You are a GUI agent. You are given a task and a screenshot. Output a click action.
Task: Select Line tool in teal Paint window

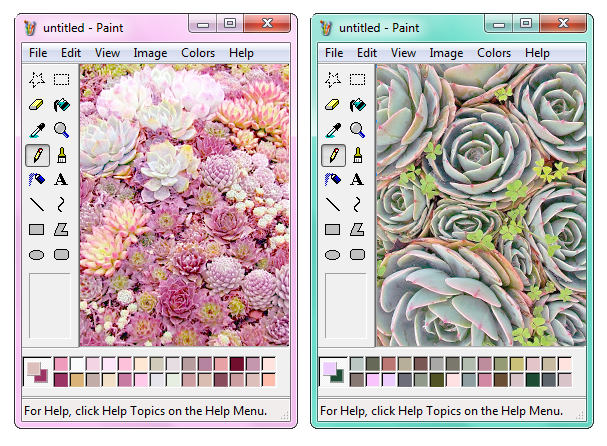tap(333, 204)
